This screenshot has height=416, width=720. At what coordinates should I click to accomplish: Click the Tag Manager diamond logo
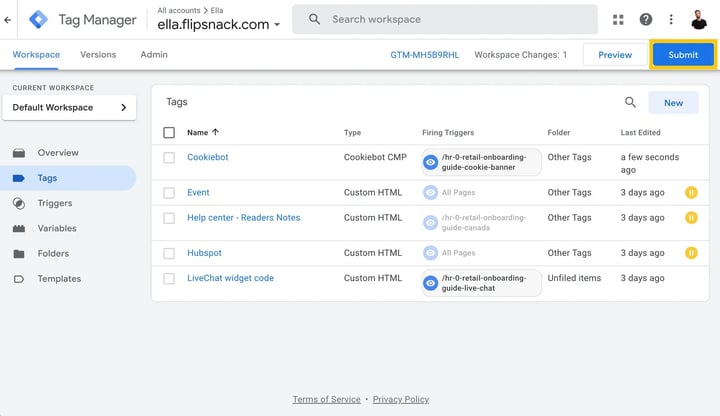pyautogui.click(x=38, y=20)
